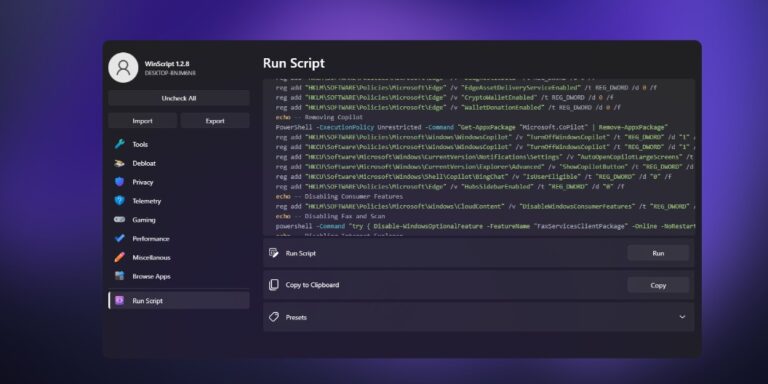Click 'echo -- Disabling Consumer Features' line
Viewport: 768px width, 384px height.
coord(339,196)
